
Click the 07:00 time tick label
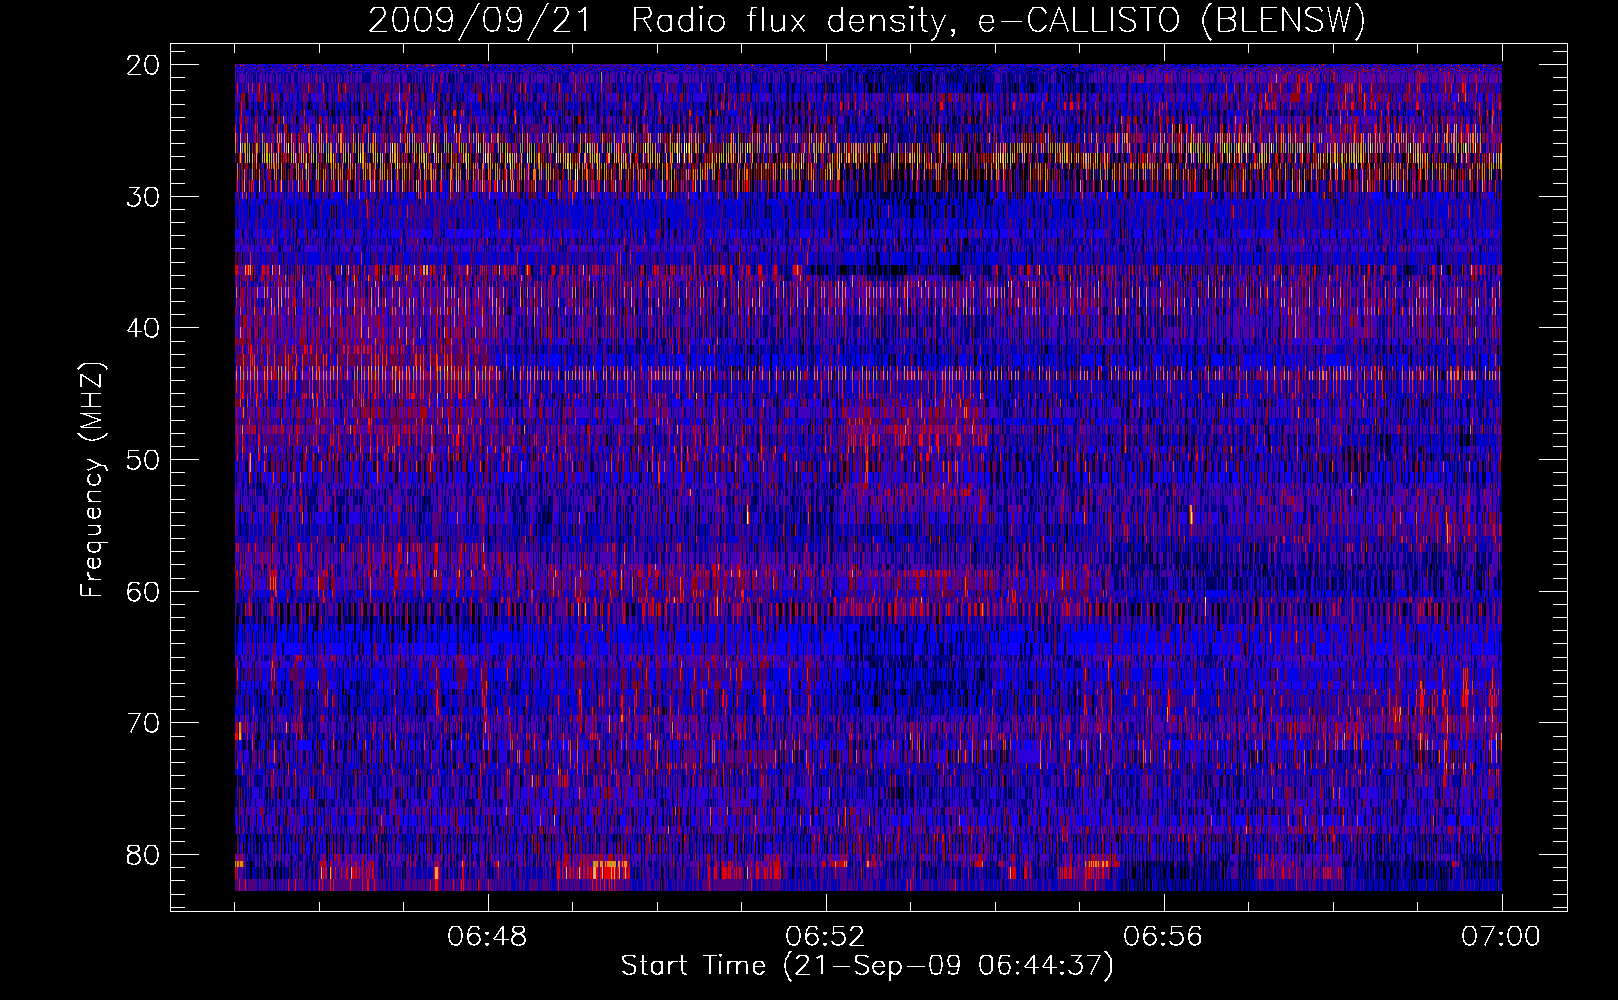click(1501, 937)
